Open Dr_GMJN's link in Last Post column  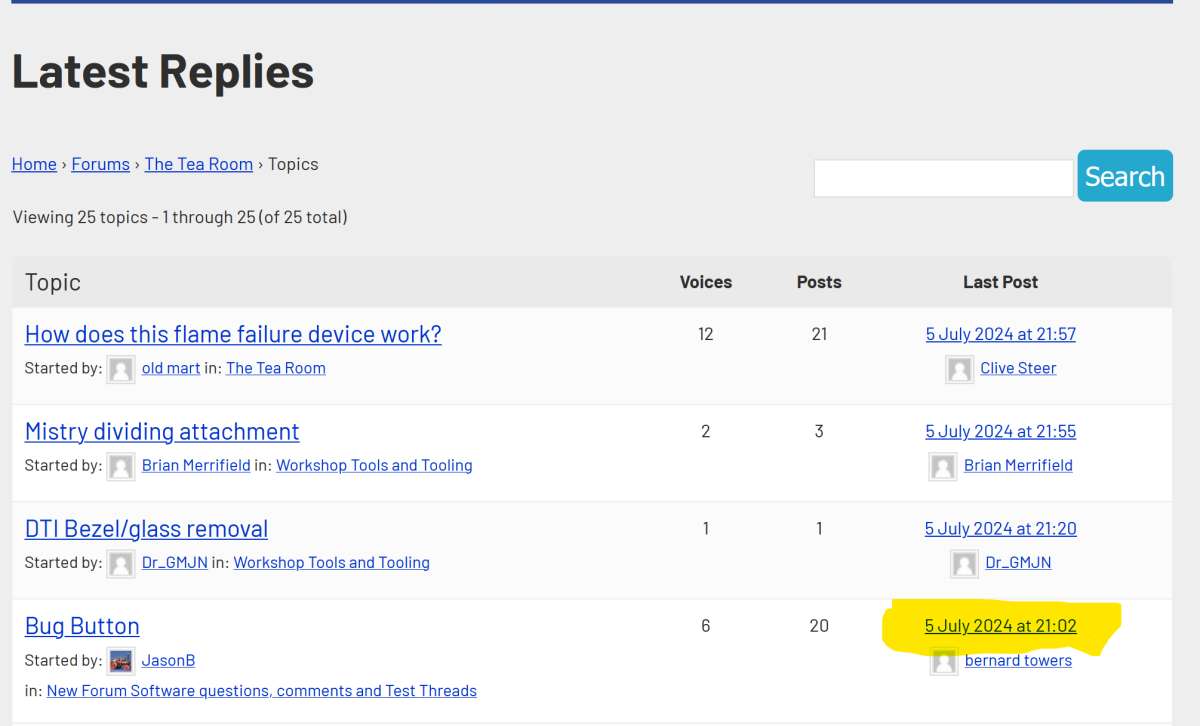1018,562
